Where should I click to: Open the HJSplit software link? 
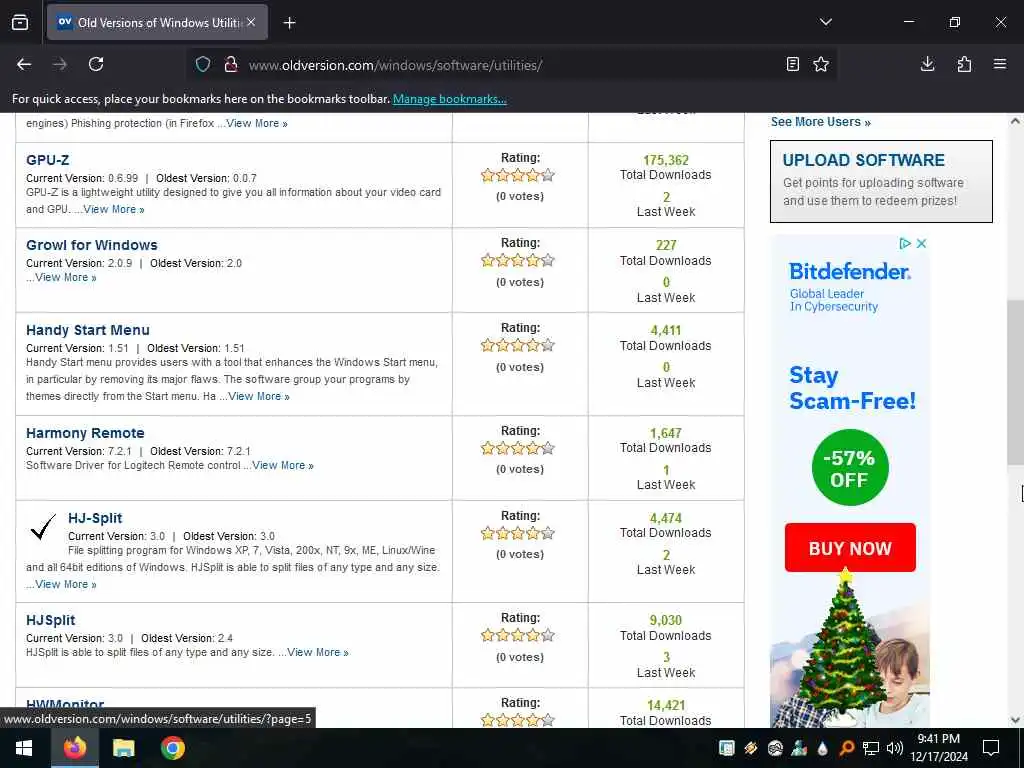51,620
